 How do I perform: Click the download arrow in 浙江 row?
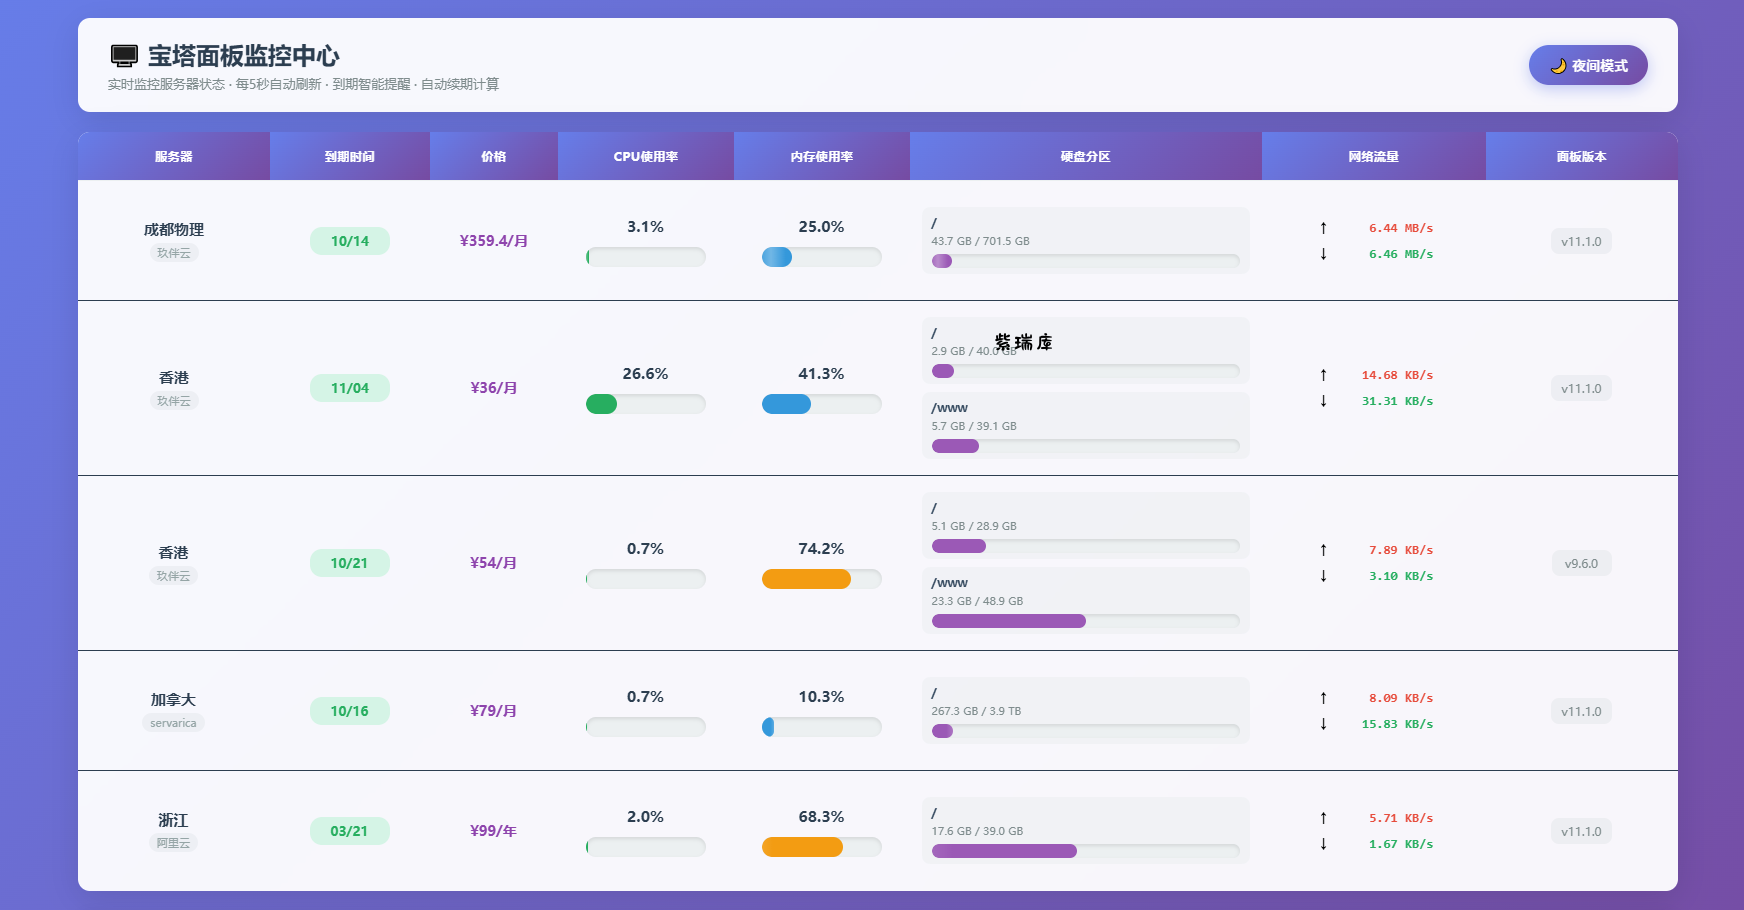pos(1323,844)
